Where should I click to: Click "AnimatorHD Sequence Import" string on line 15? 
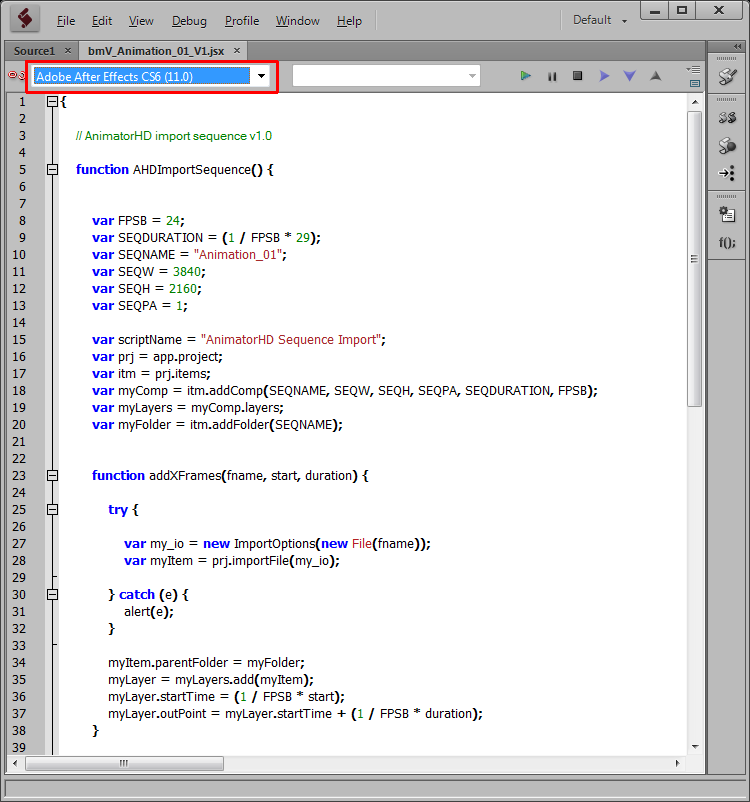pyautogui.click(x=291, y=340)
